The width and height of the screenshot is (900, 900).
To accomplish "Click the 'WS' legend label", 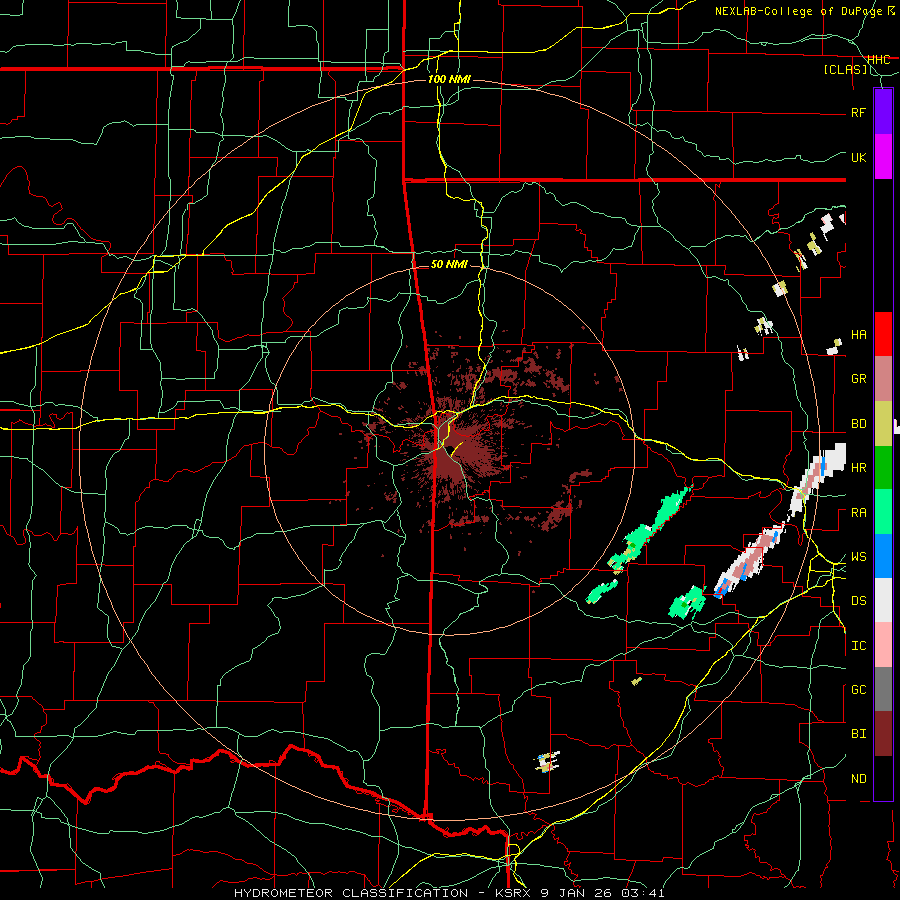I will pos(858,557).
